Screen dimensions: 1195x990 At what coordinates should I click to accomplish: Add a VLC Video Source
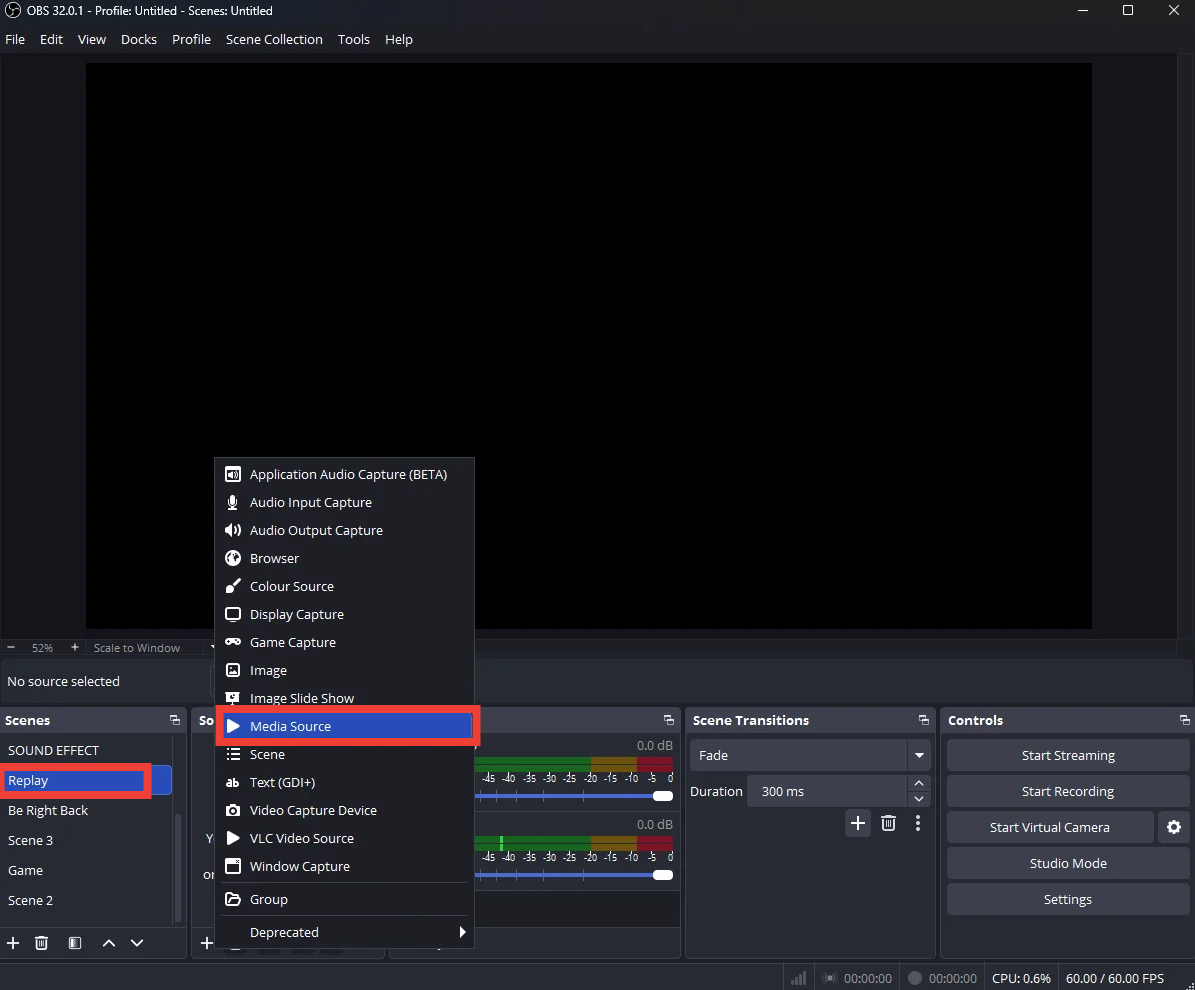[344, 838]
